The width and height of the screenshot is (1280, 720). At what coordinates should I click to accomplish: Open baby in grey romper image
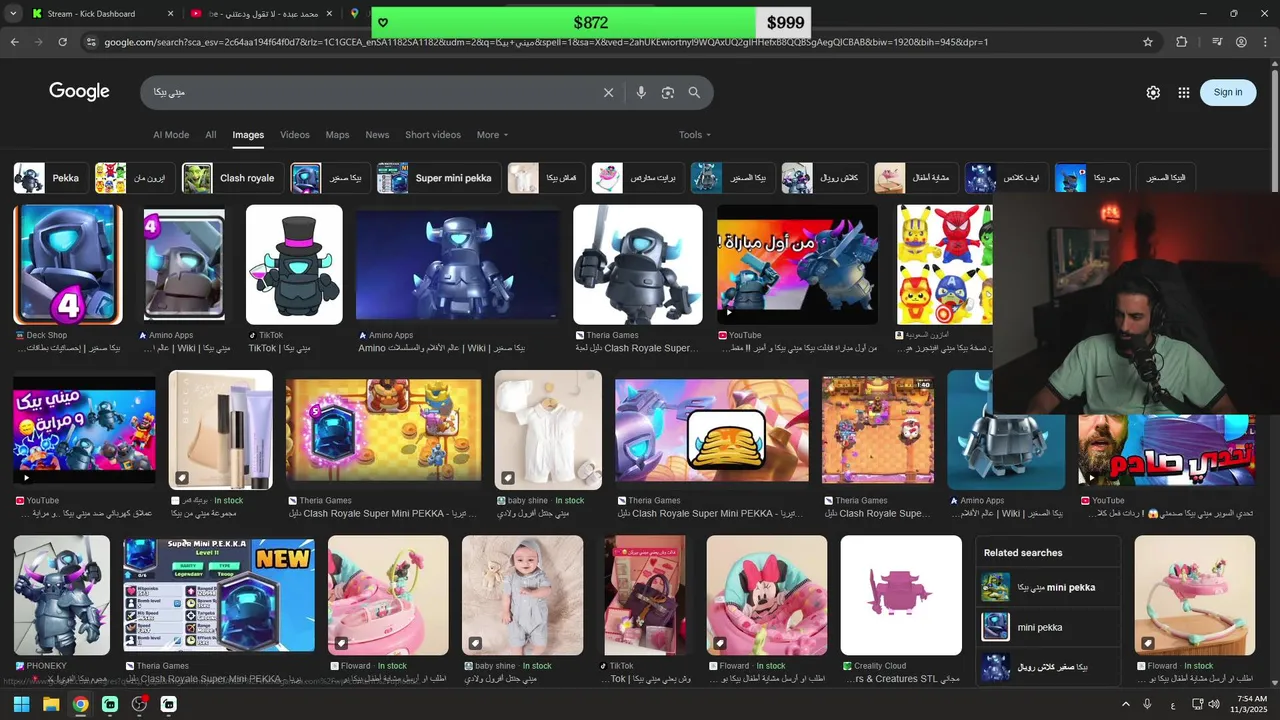coord(523,595)
